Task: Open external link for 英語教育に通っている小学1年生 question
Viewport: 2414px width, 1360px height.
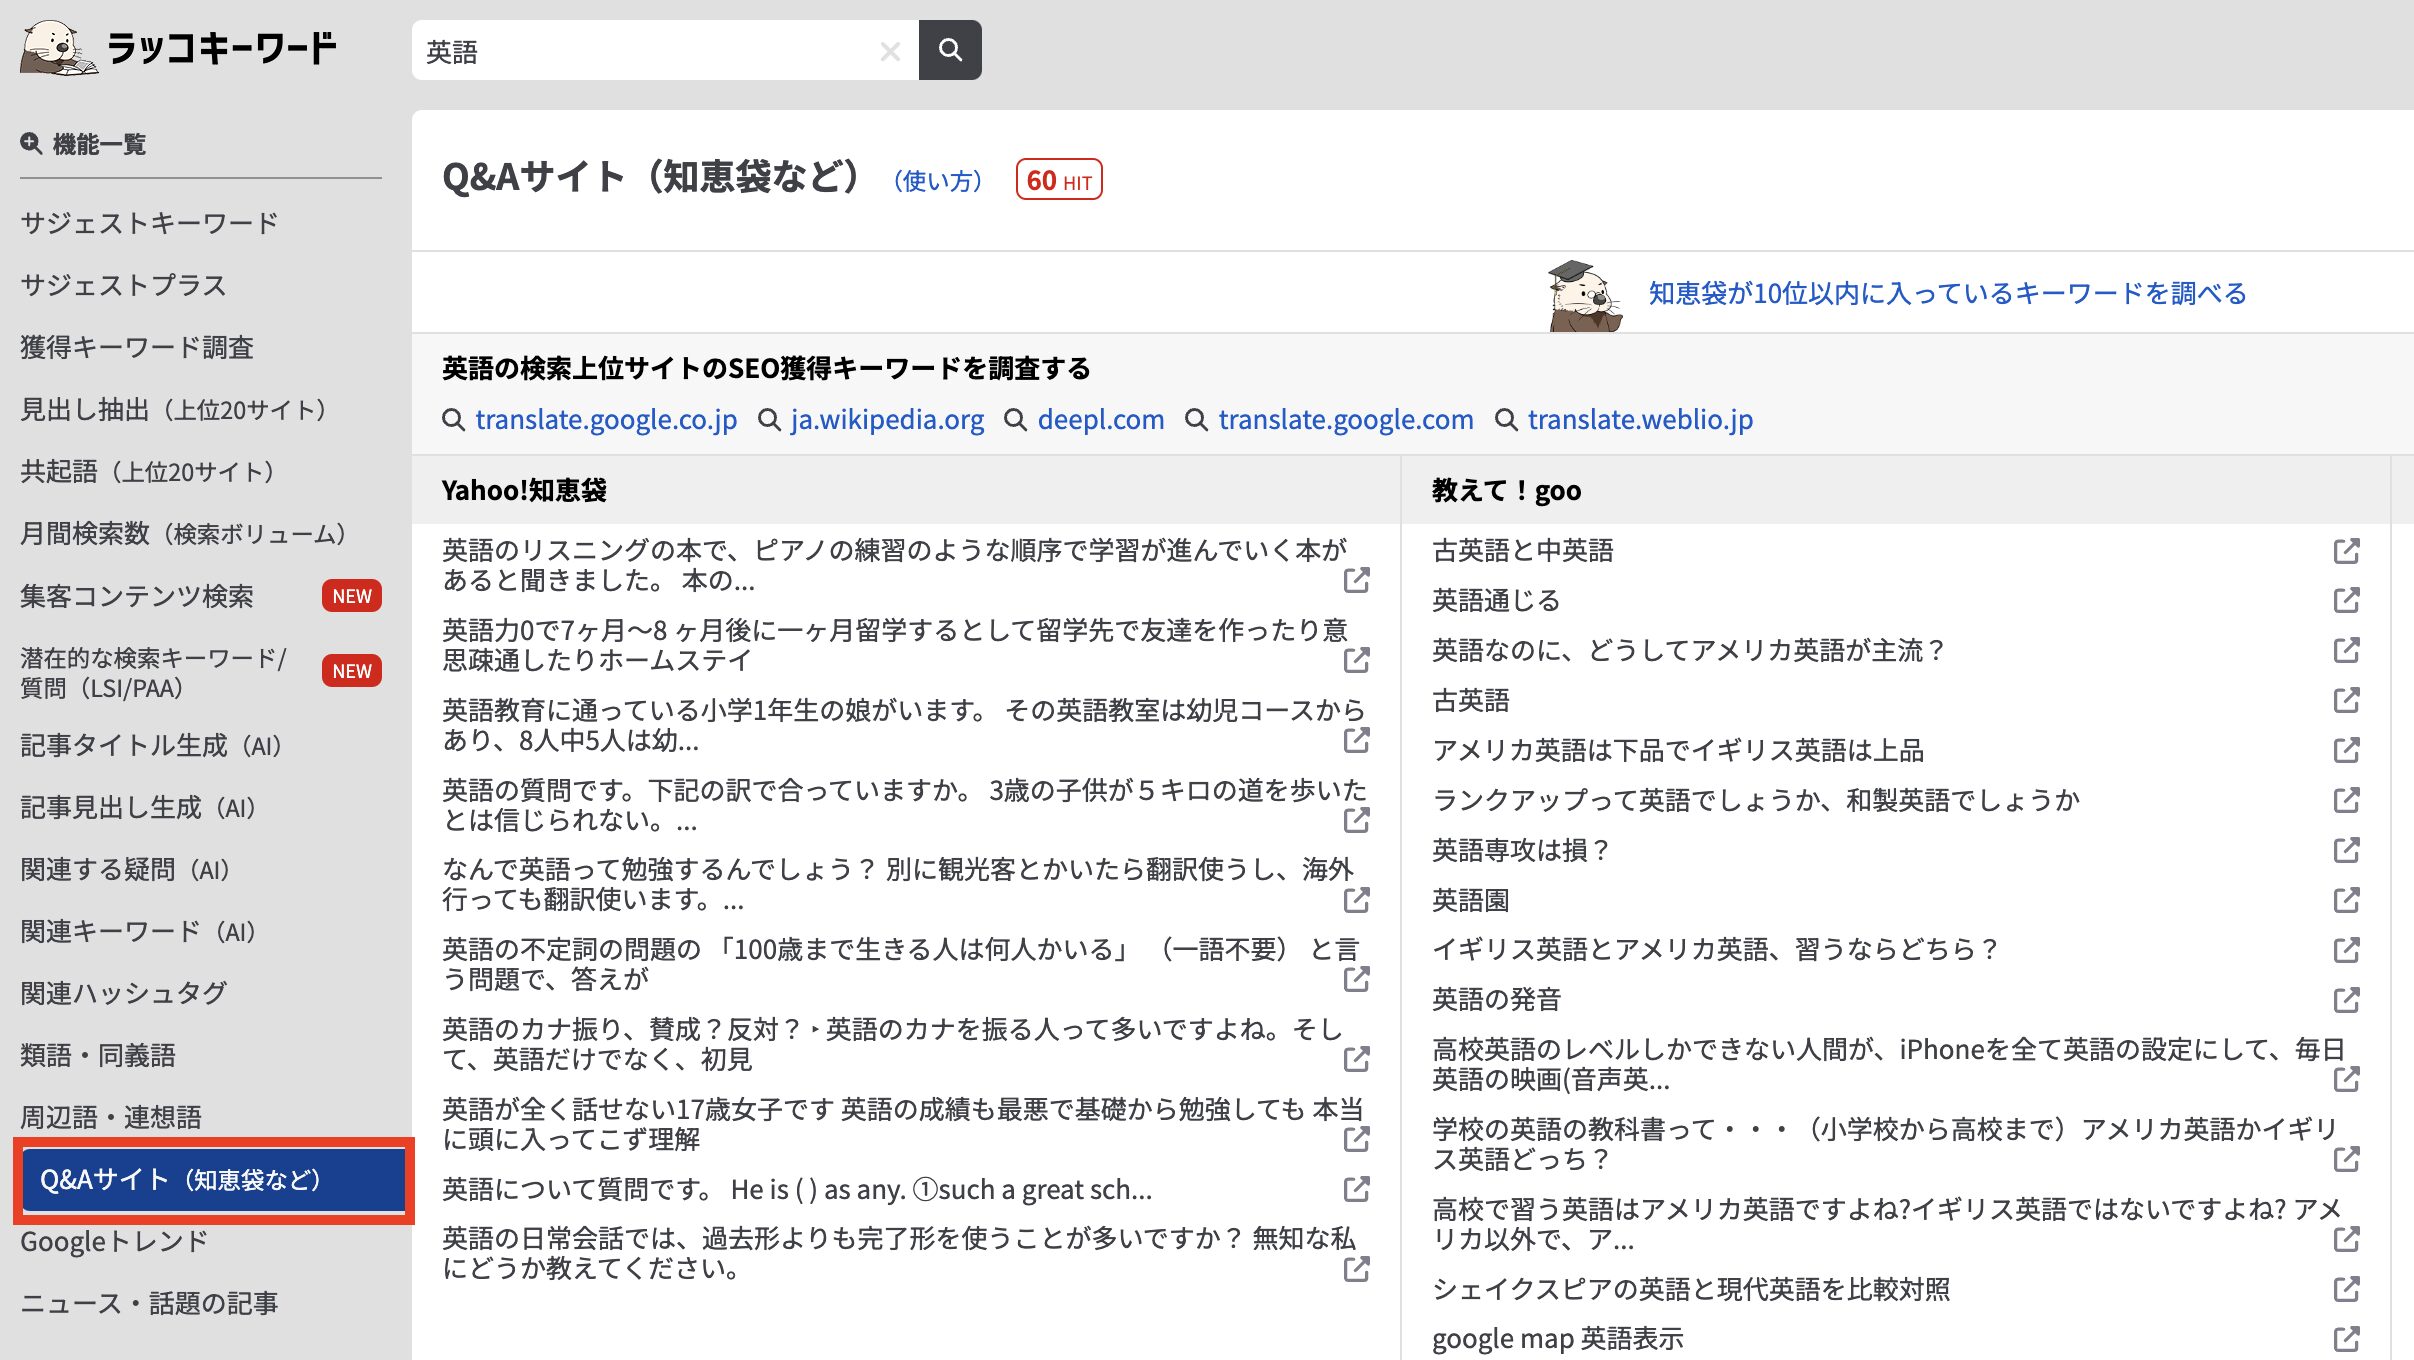Action: (1356, 740)
